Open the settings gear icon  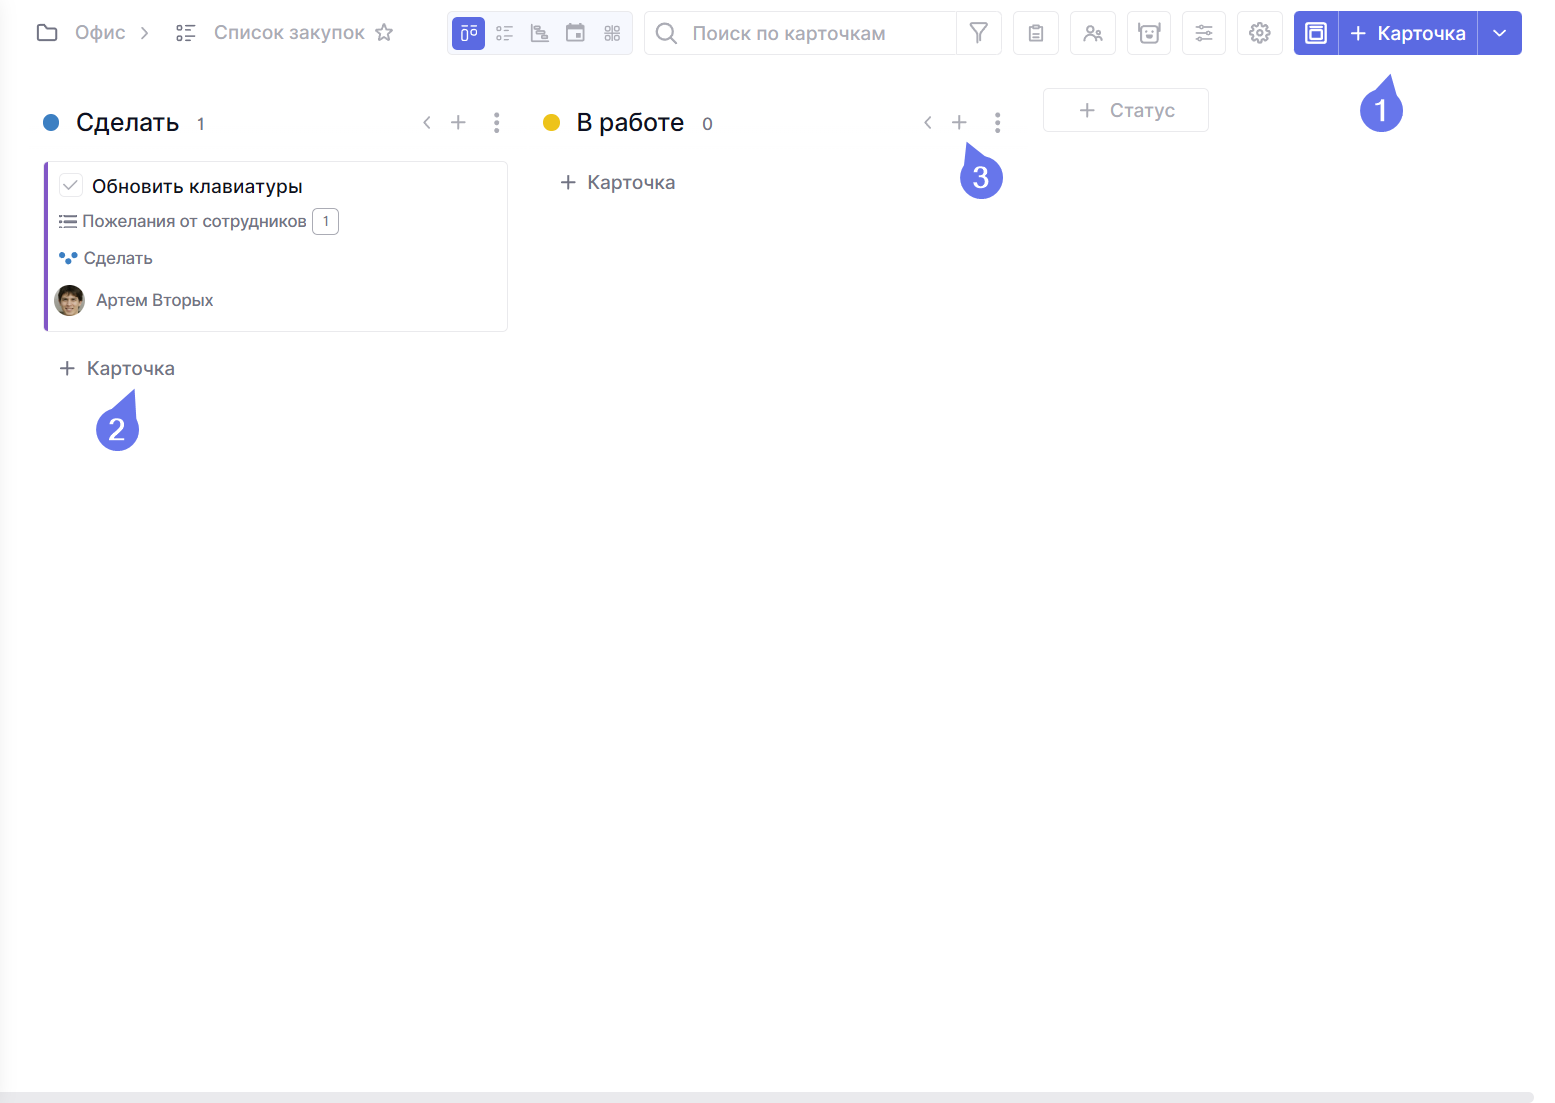1260,33
